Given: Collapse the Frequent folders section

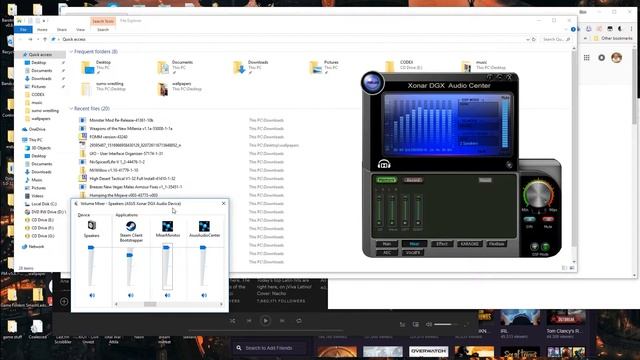Looking at the screenshot, I should point(71,52).
